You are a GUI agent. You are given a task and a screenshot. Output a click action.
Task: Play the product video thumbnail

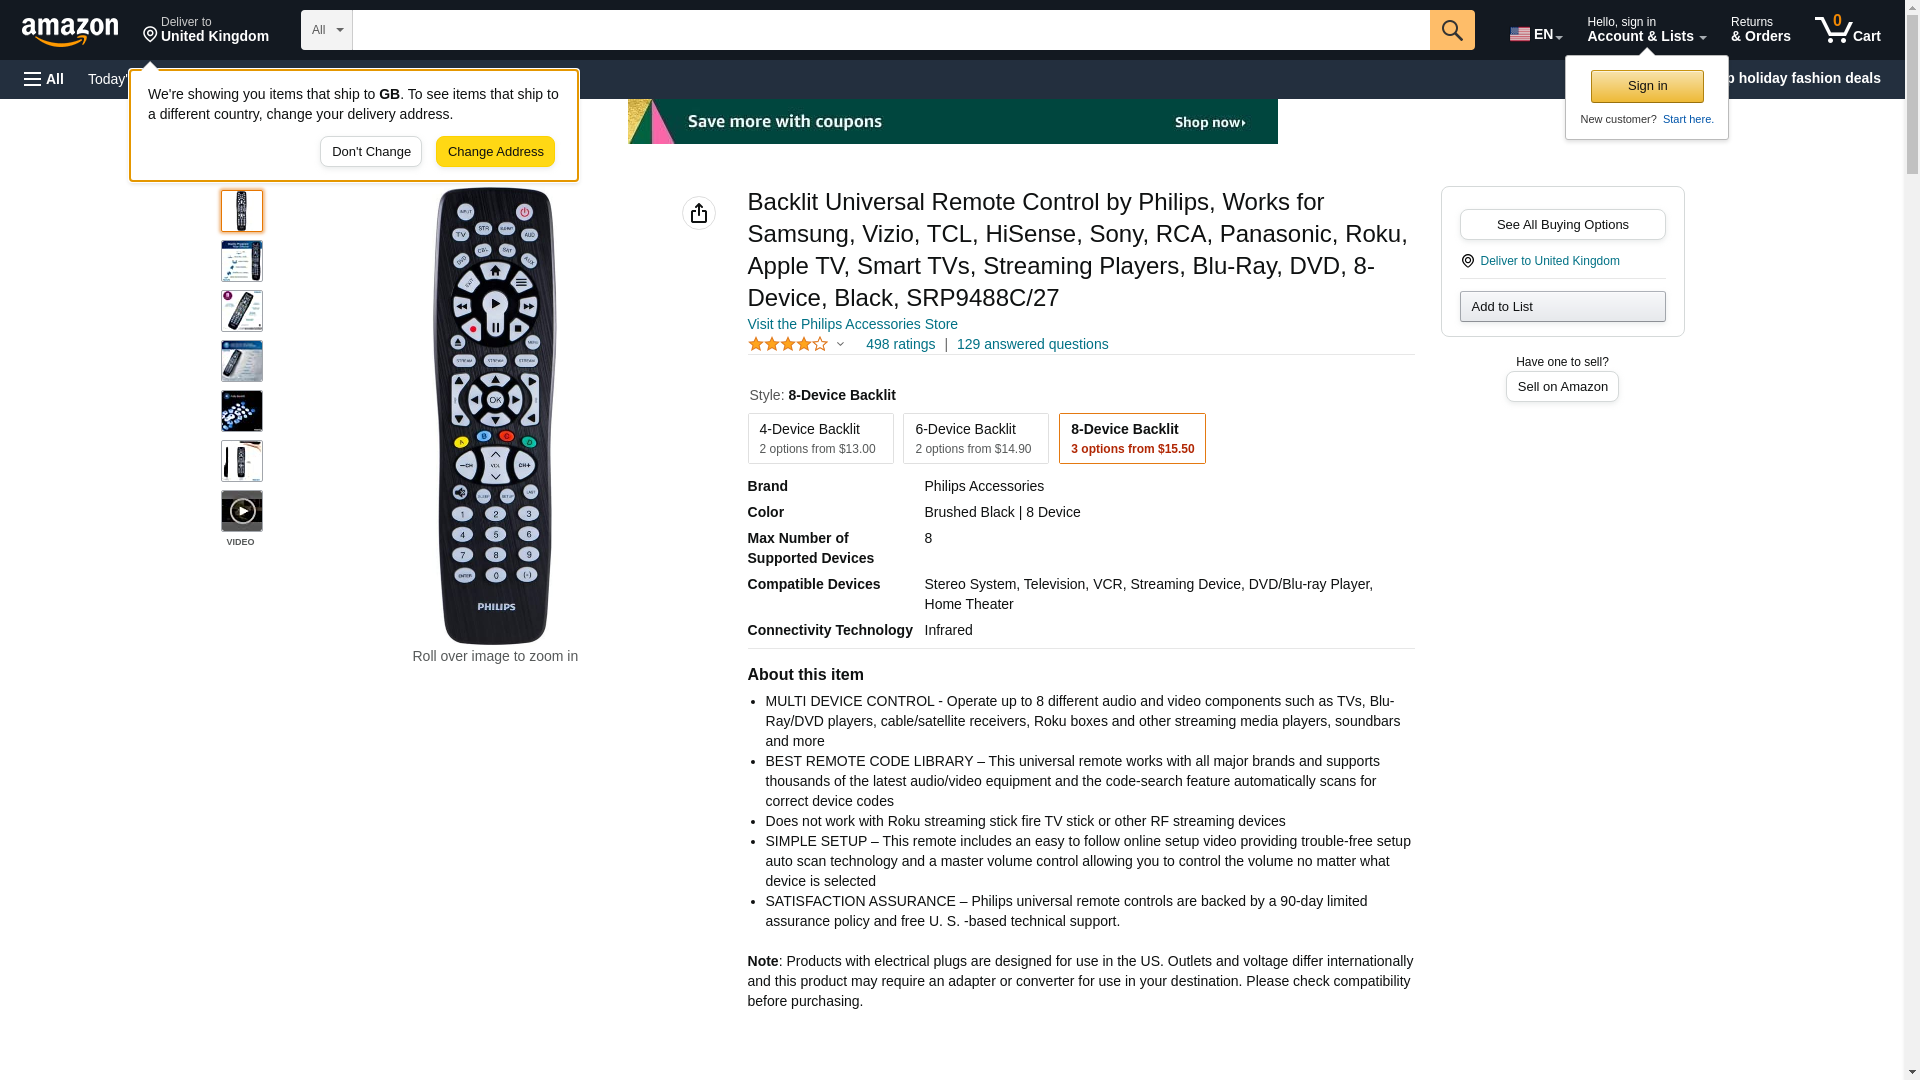tap(242, 511)
